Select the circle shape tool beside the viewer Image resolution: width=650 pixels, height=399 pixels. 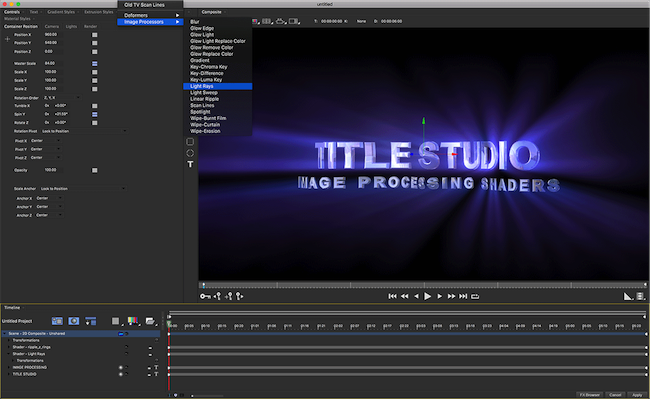[190, 153]
